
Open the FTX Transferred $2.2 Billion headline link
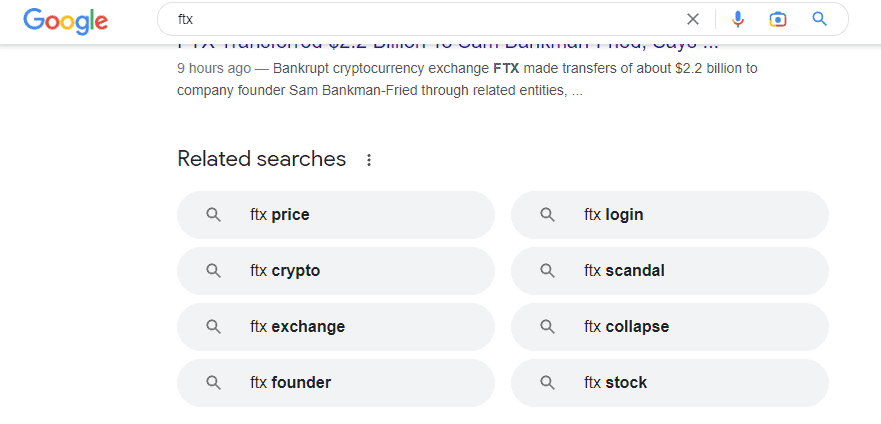(448, 45)
